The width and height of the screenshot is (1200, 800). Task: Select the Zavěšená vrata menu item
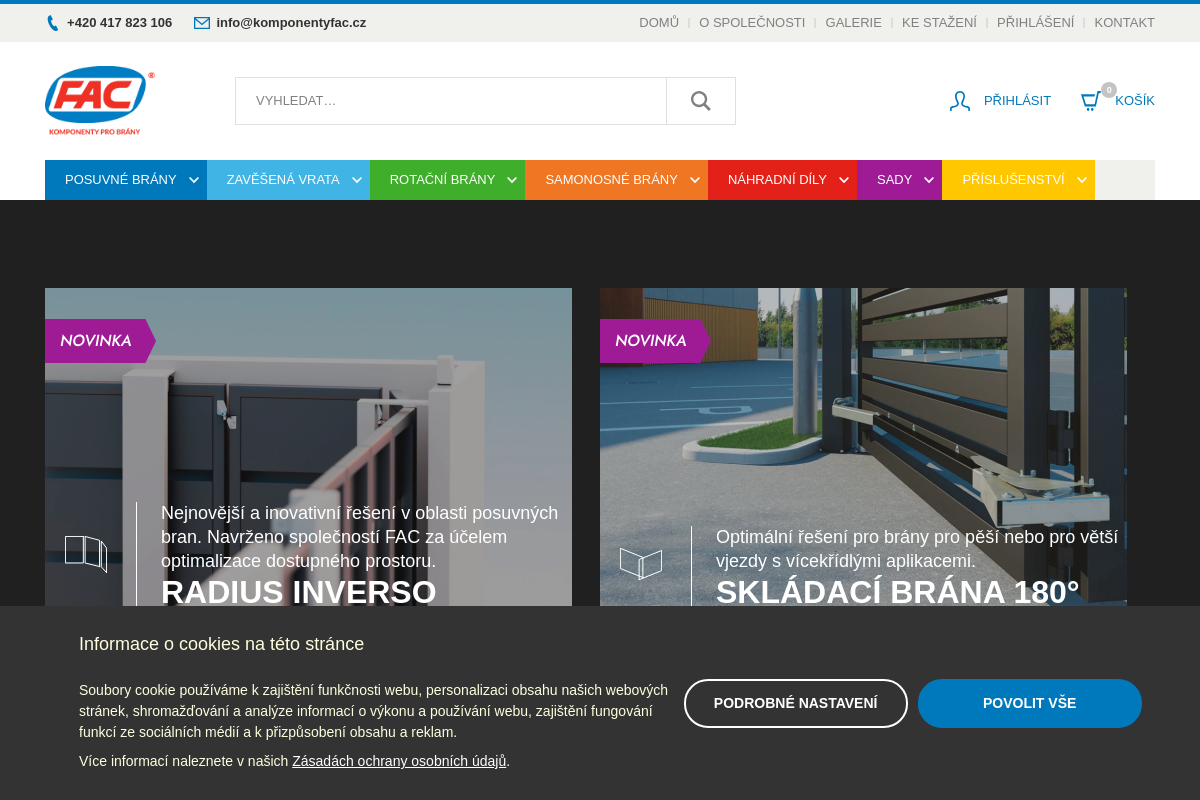point(283,180)
